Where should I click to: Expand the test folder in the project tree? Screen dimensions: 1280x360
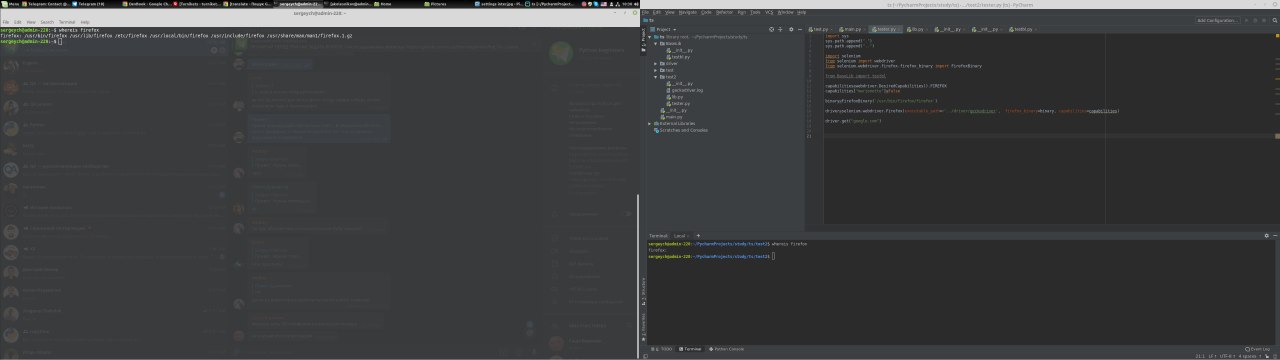point(656,70)
